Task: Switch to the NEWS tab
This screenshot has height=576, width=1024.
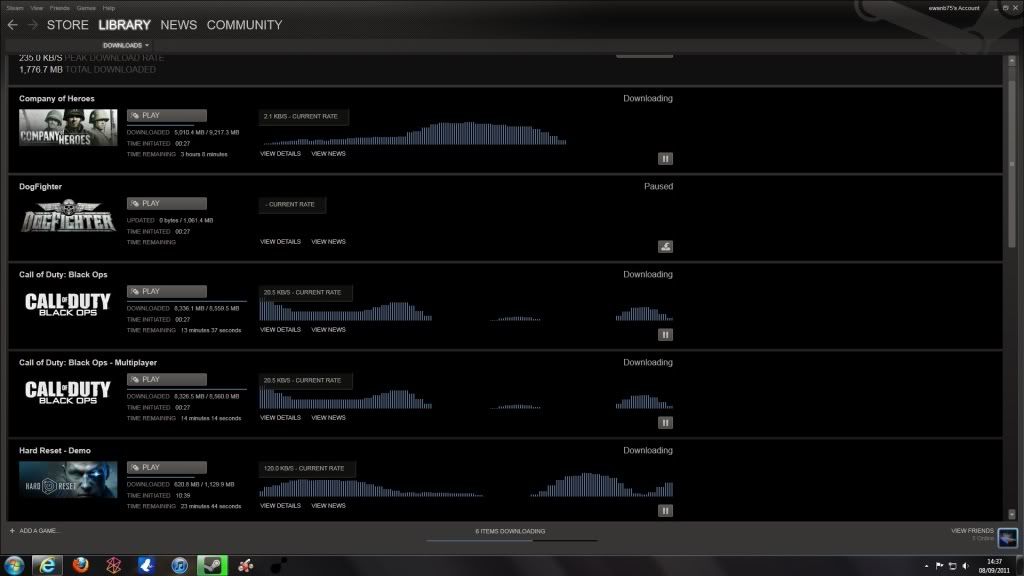Action: pyautogui.click(x=178, y=25)
